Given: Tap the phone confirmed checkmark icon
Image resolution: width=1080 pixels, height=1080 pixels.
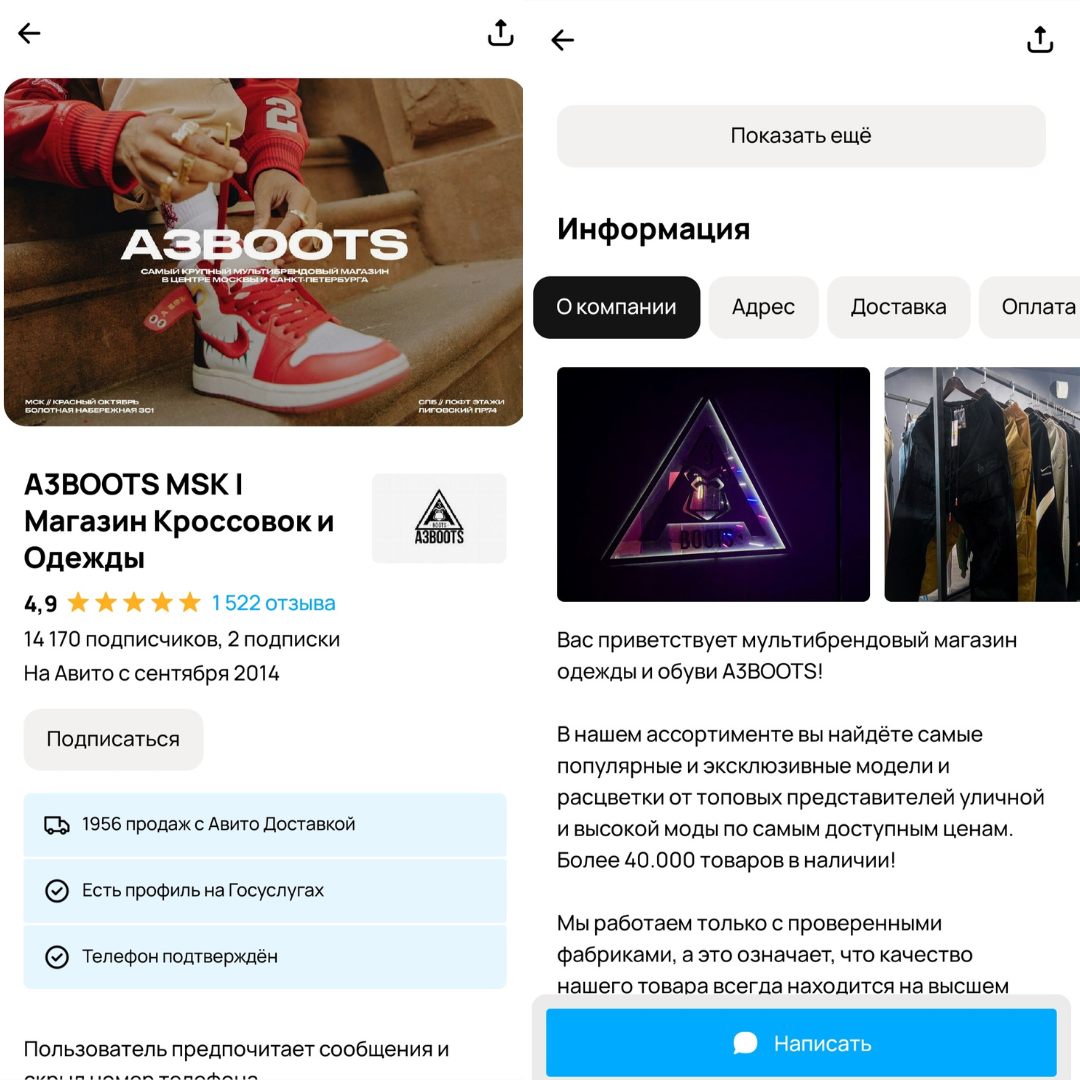Looking at the screenshot, I should coord(57,957).
